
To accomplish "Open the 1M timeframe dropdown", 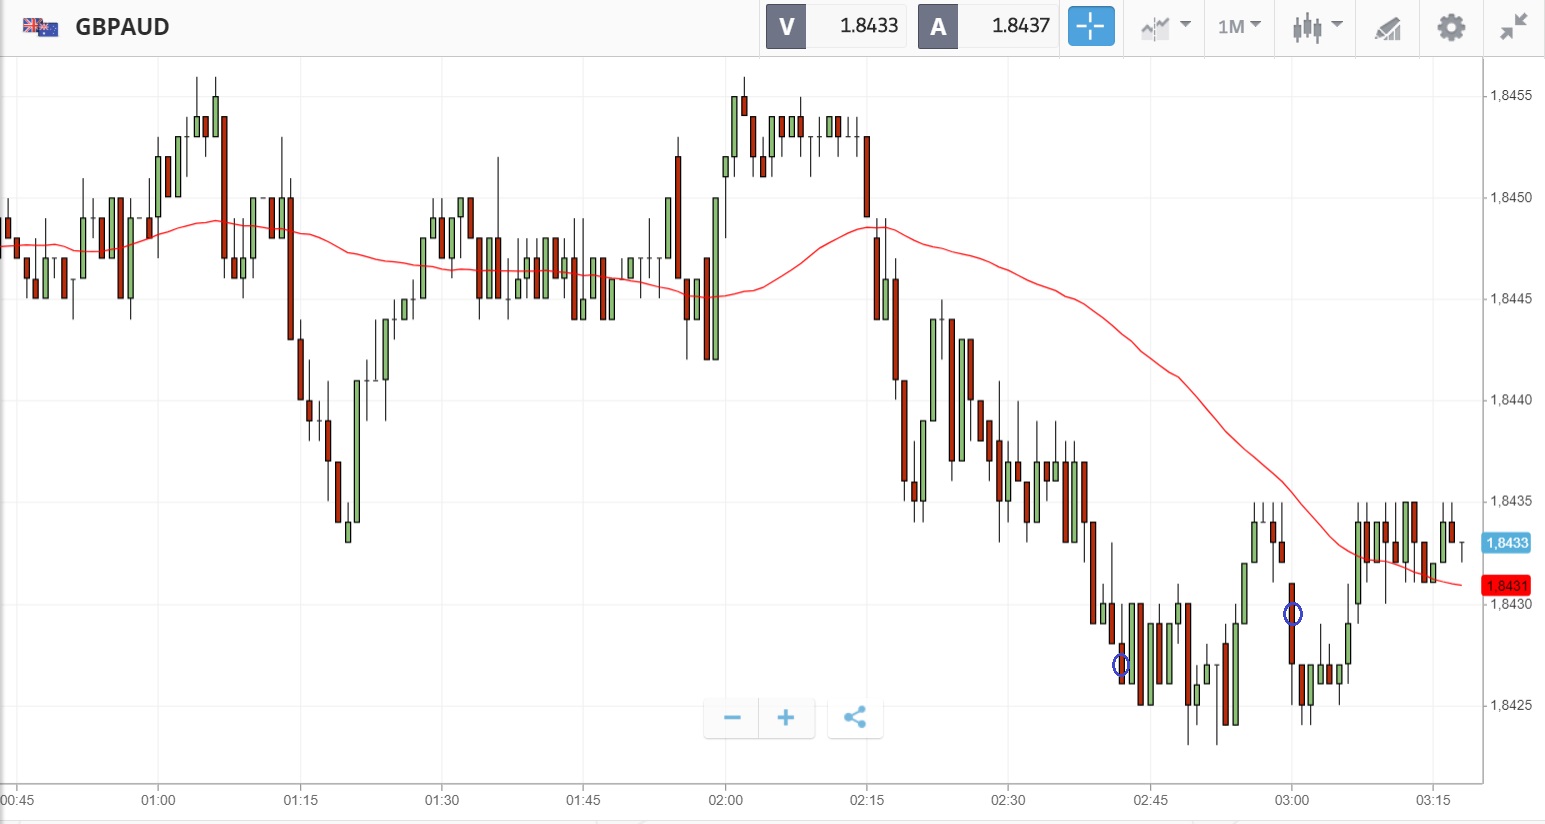I will (1239, 27).
